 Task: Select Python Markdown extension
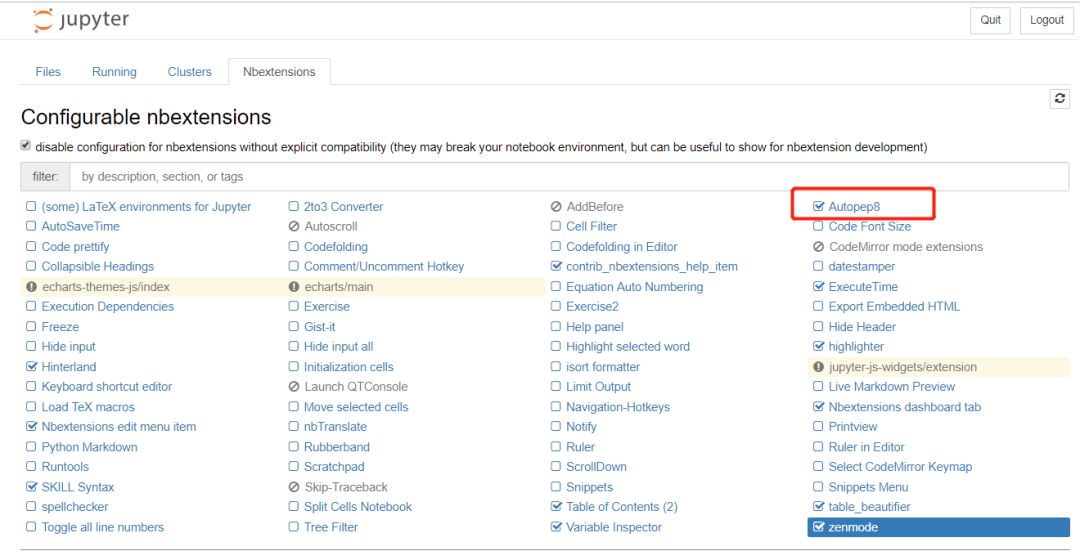pyautogui.click(x=89, y=446)
